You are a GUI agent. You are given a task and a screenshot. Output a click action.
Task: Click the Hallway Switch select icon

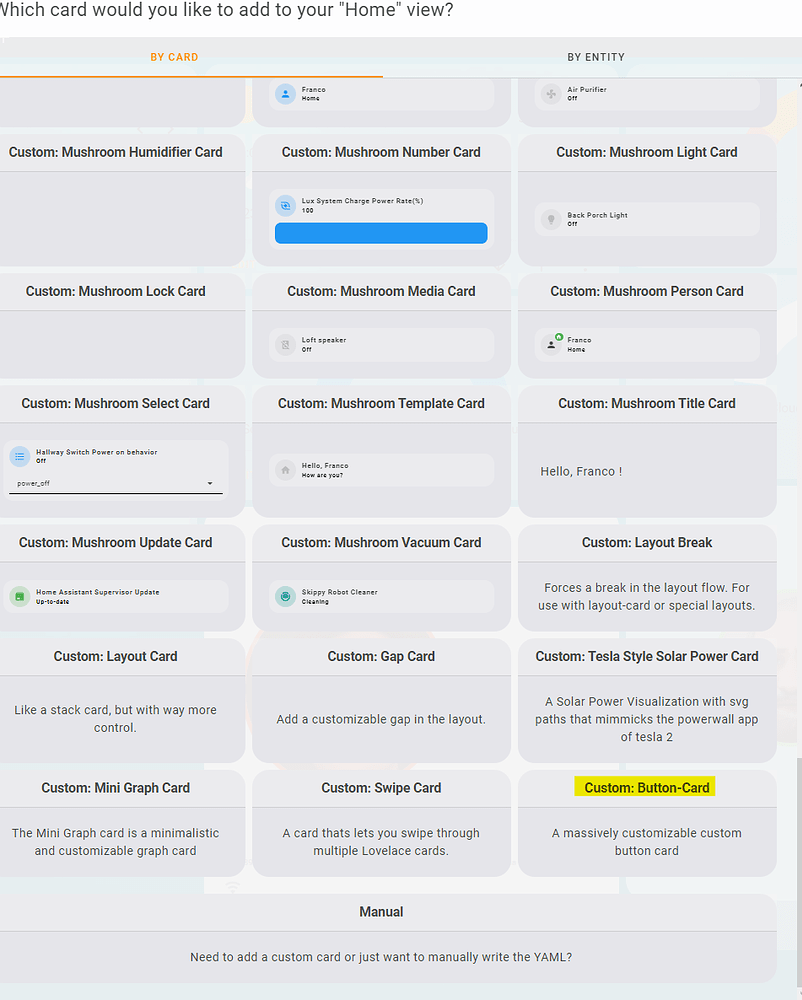click(x=20, y=456)
